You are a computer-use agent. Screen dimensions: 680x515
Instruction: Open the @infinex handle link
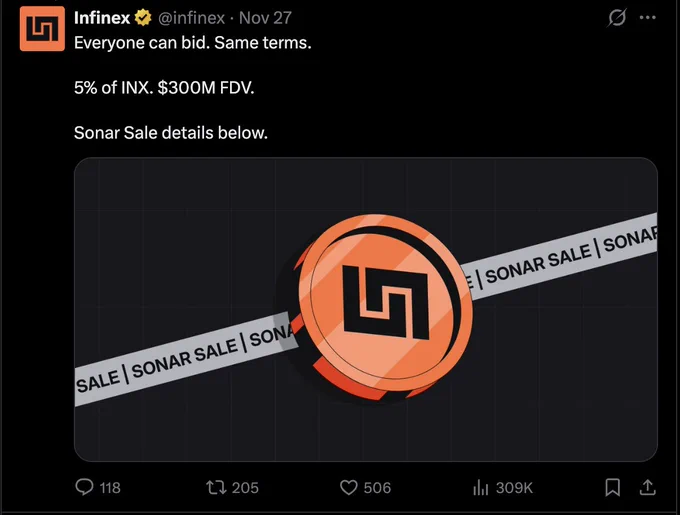(191, 18)
